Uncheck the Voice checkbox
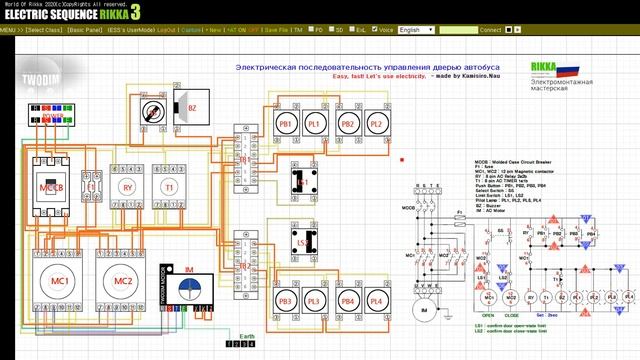 tap(374, 29)
